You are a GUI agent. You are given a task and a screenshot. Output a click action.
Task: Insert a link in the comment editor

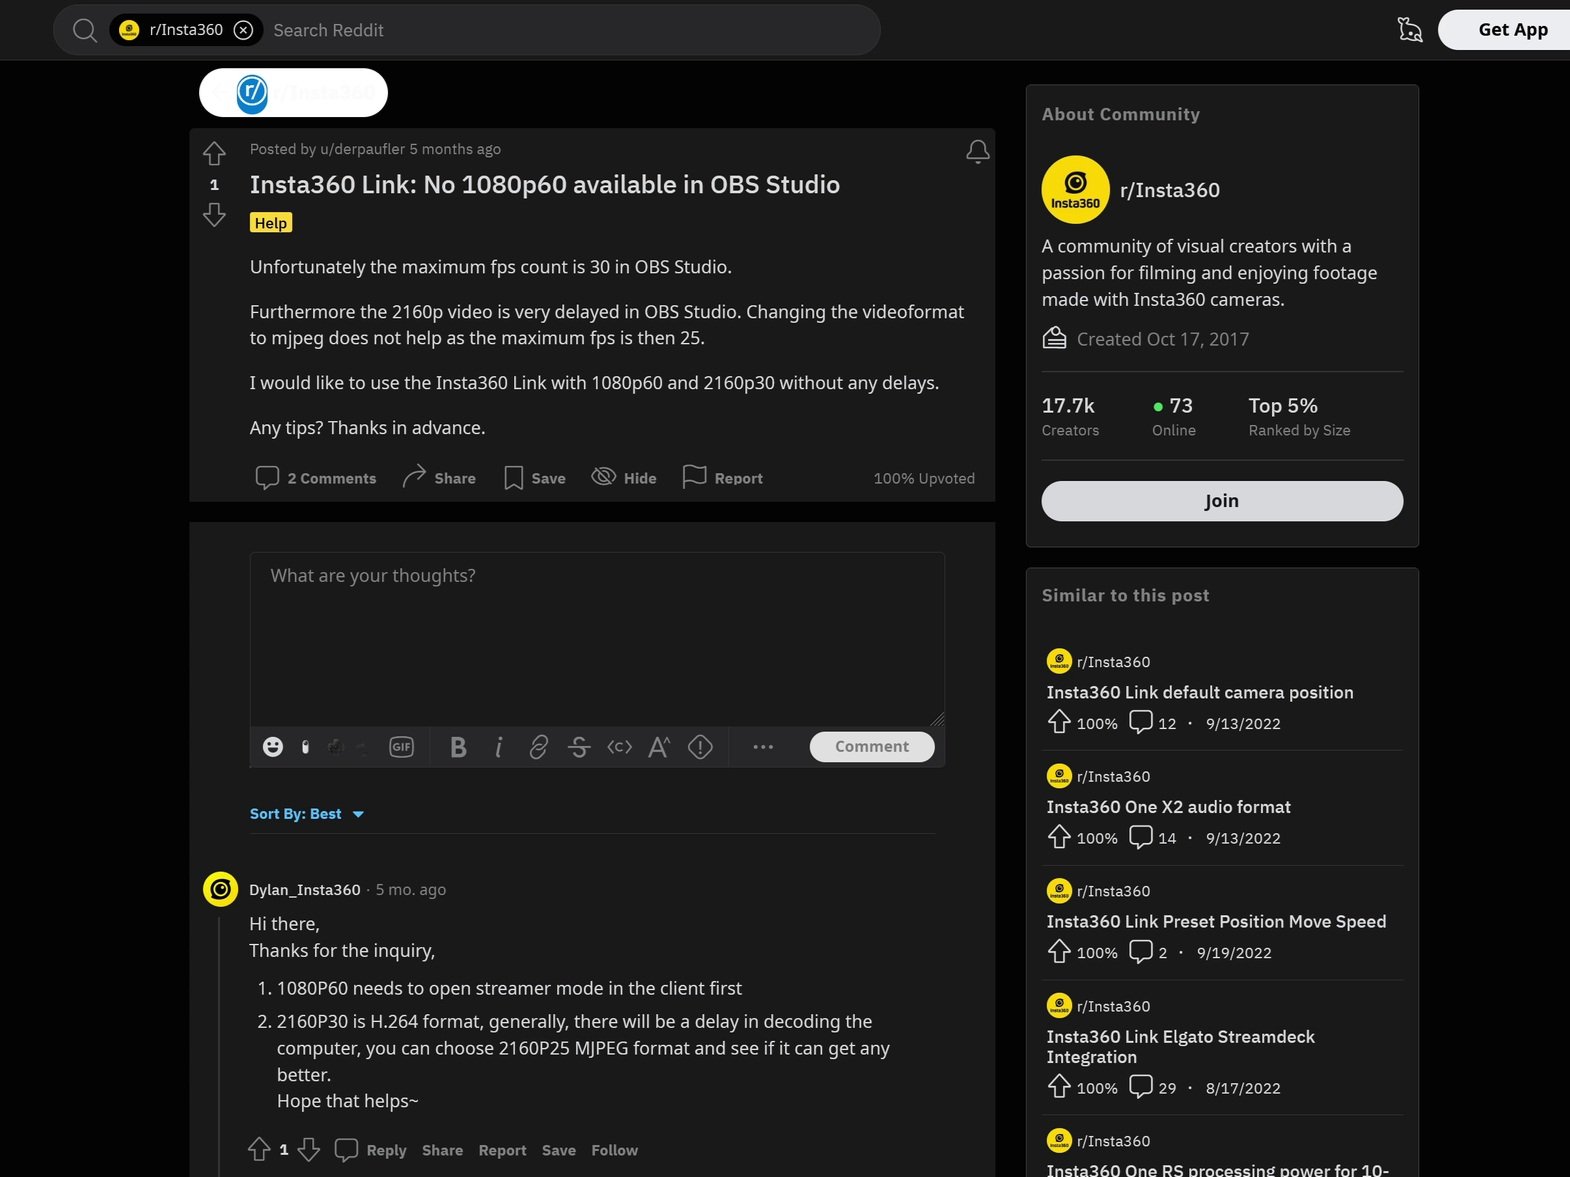pyautogui.click(x=538, y=747)
